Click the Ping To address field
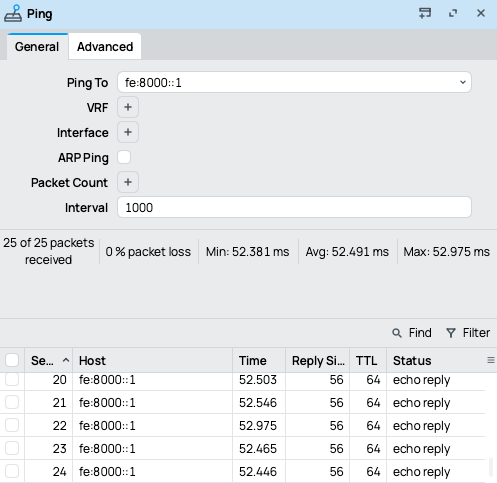The height and width of the screenshot is (483, 497). (x=294, y=82)
